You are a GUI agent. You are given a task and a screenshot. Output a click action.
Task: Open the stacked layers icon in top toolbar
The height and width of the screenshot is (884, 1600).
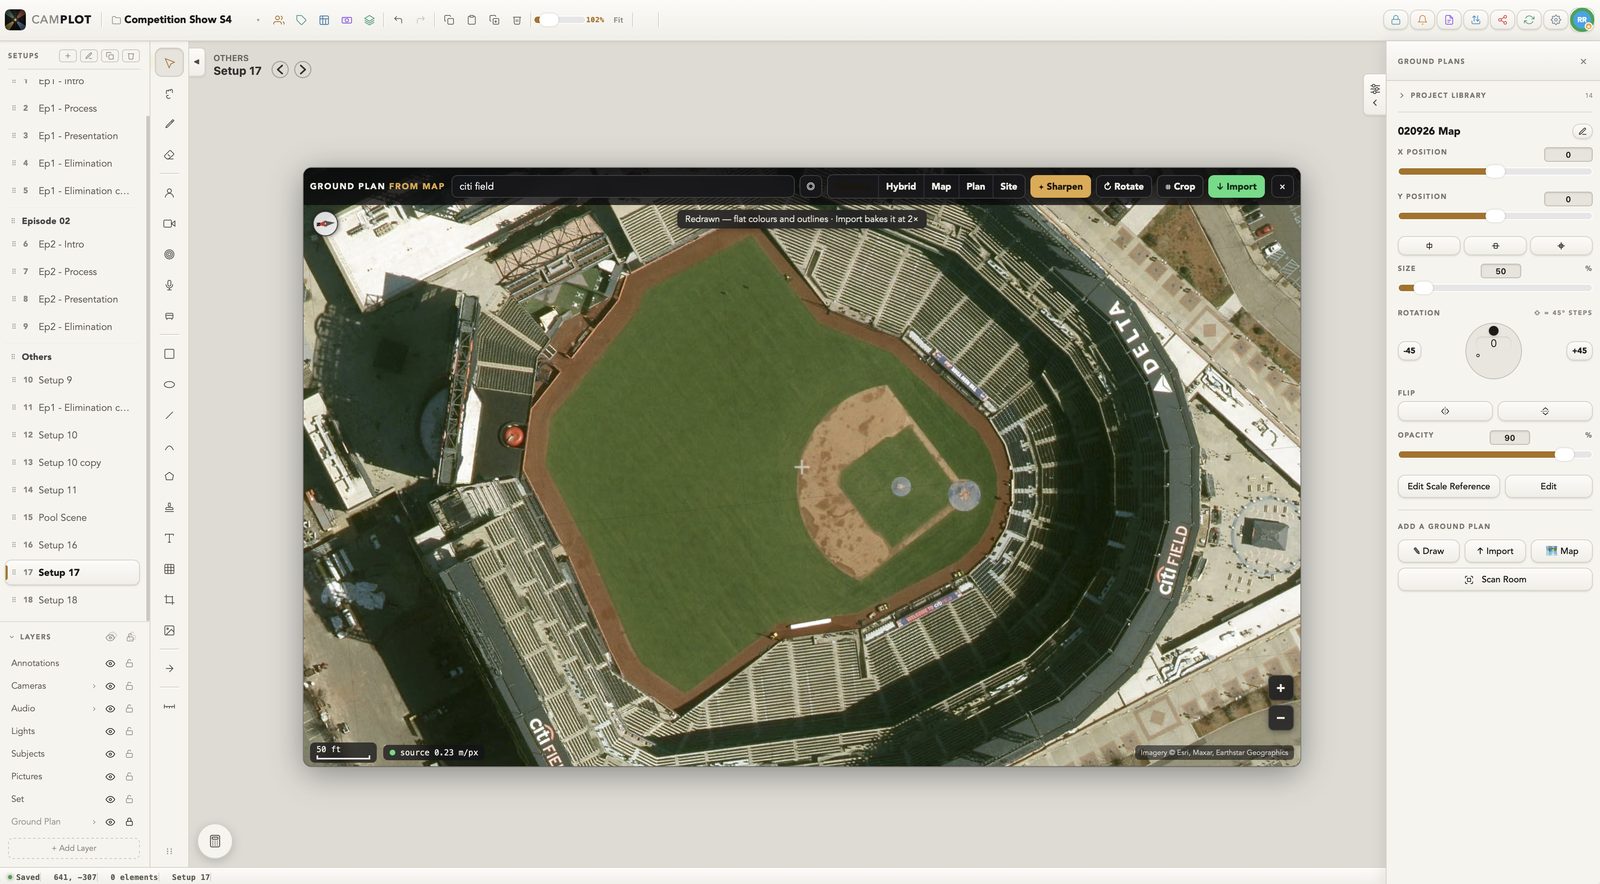(x=369, y=20)
